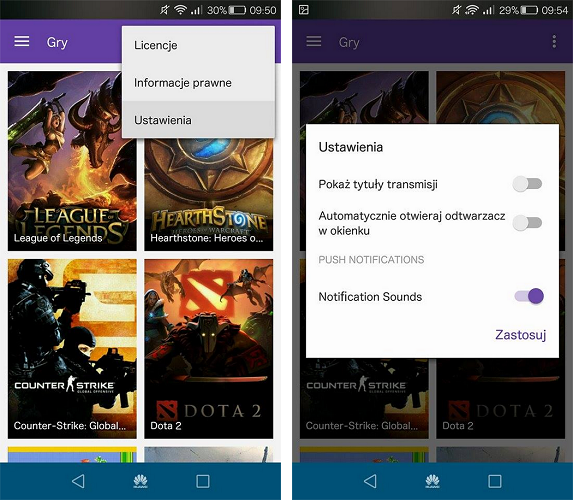Tap Notification Sounds label text
Image resolution: width=573 pixels, height=500 pixels.
tap(370, 296)
